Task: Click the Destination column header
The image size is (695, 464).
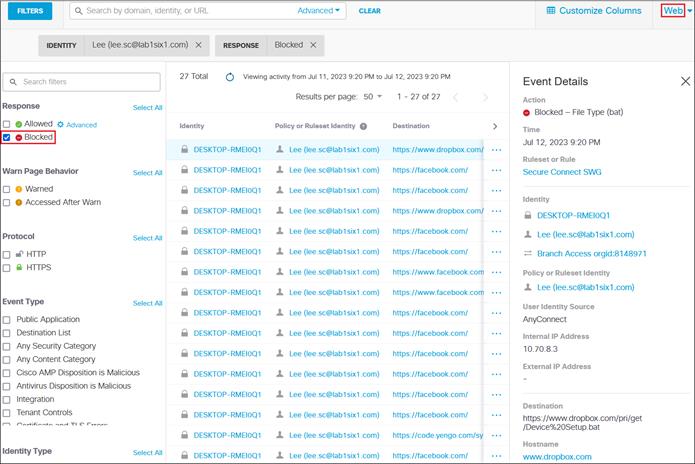Action: [x=411, y=126]
